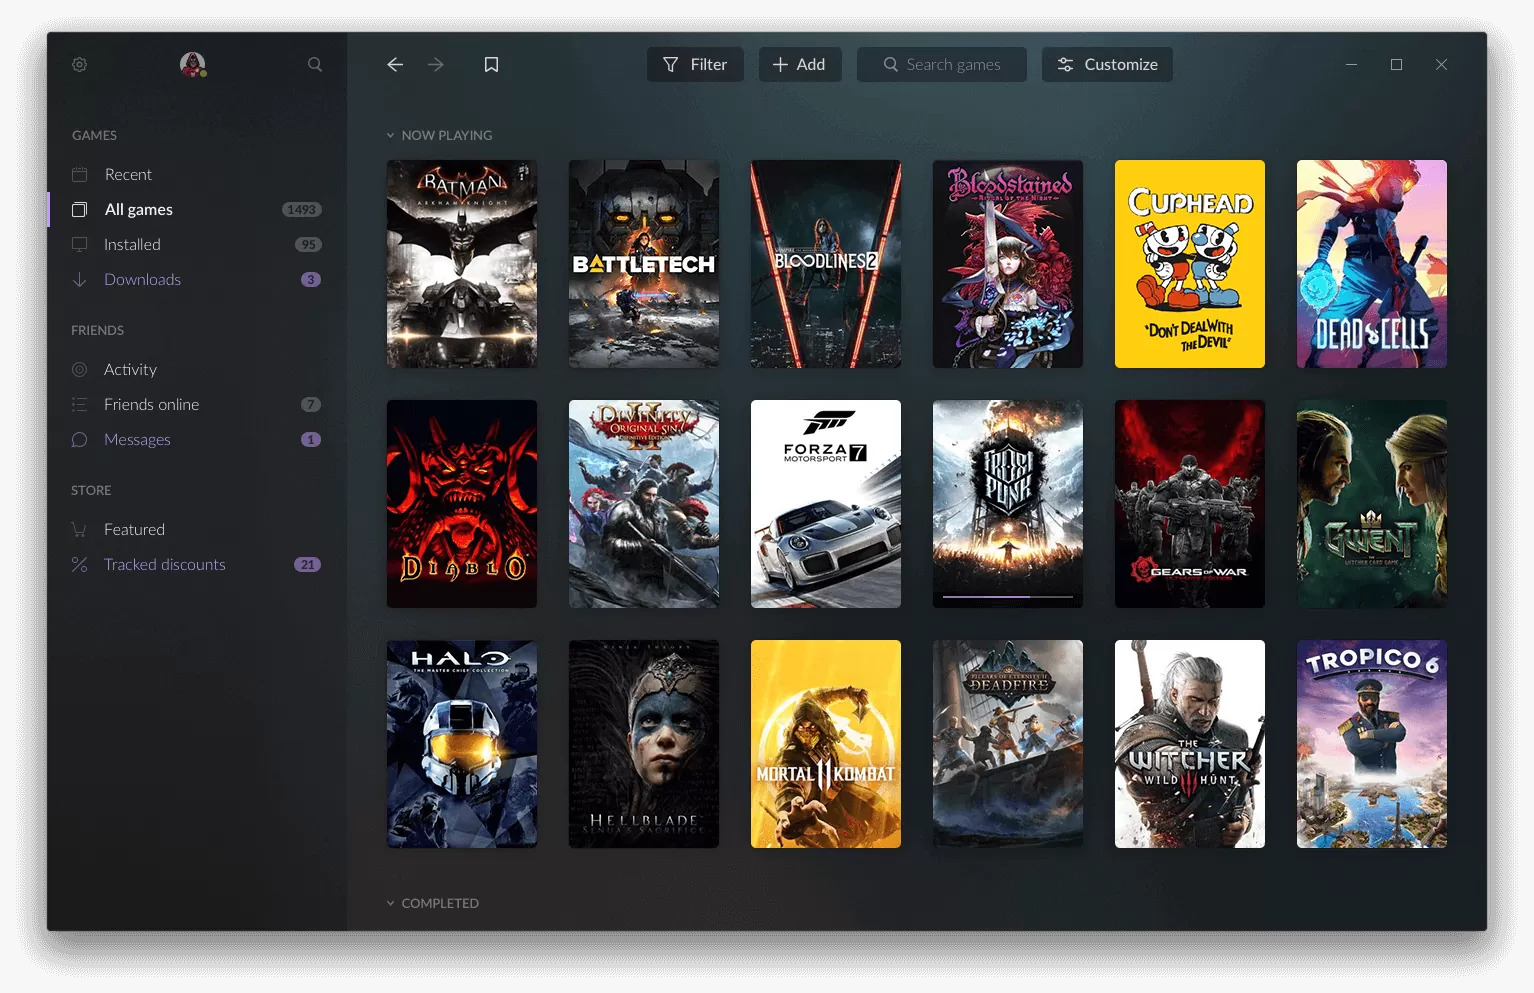Click the Frostpunk download progress bar
Image resolution: width=1534 pixels, height=993 pixels.
point(1007,597)
